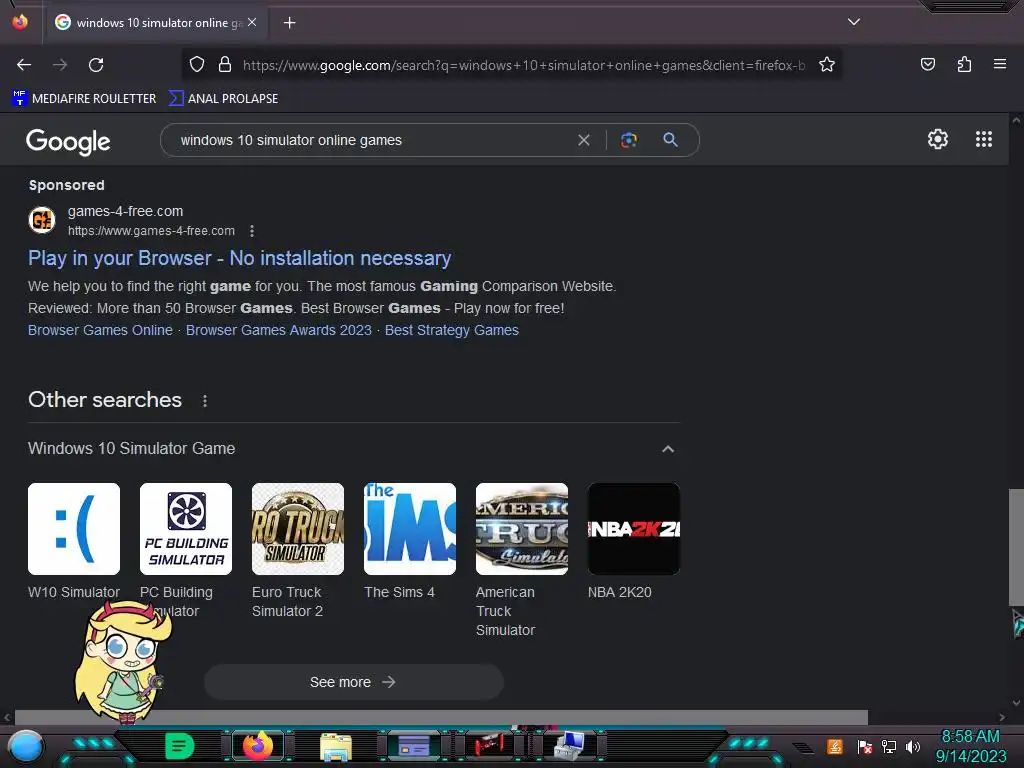Screen dimensions: 1024x768
Task: Open ANAL PROLAPSE bookmark
Action: [223, 99]
